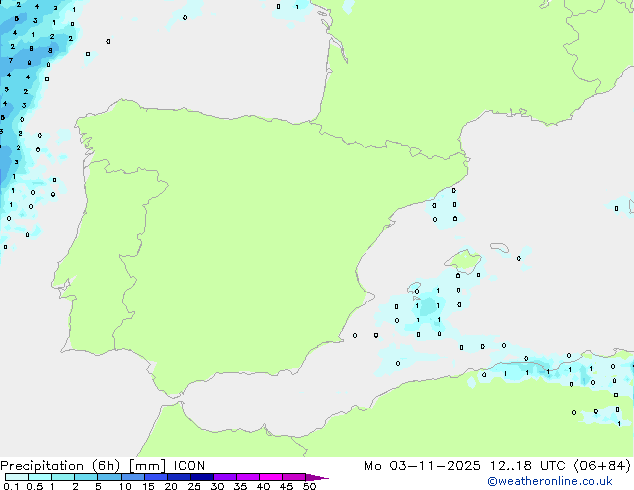Click the legend value "0.5"
The width and height of the screenshot is (634, 490).
34,486
